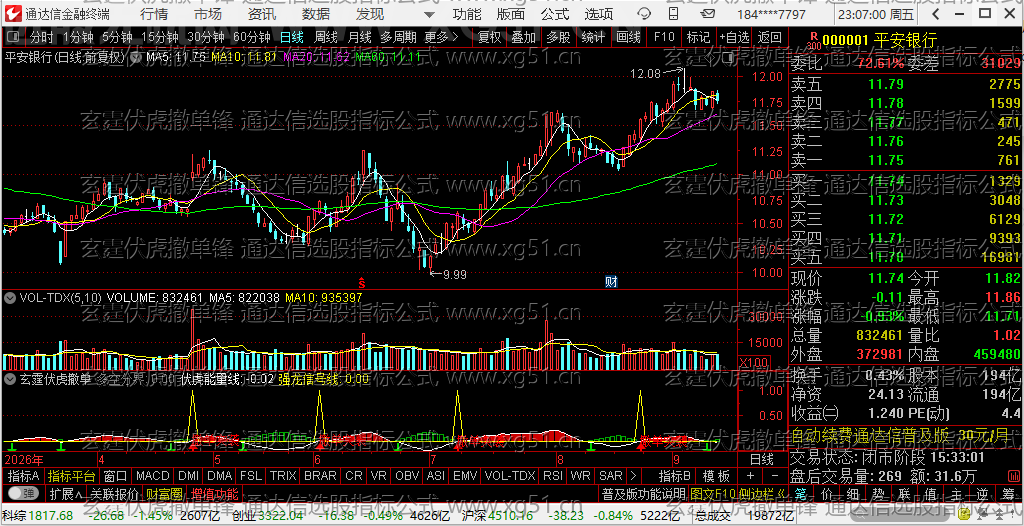Select the 月线 monthly period
This screenshot has width=1024, height=526.
click(359, 38)
